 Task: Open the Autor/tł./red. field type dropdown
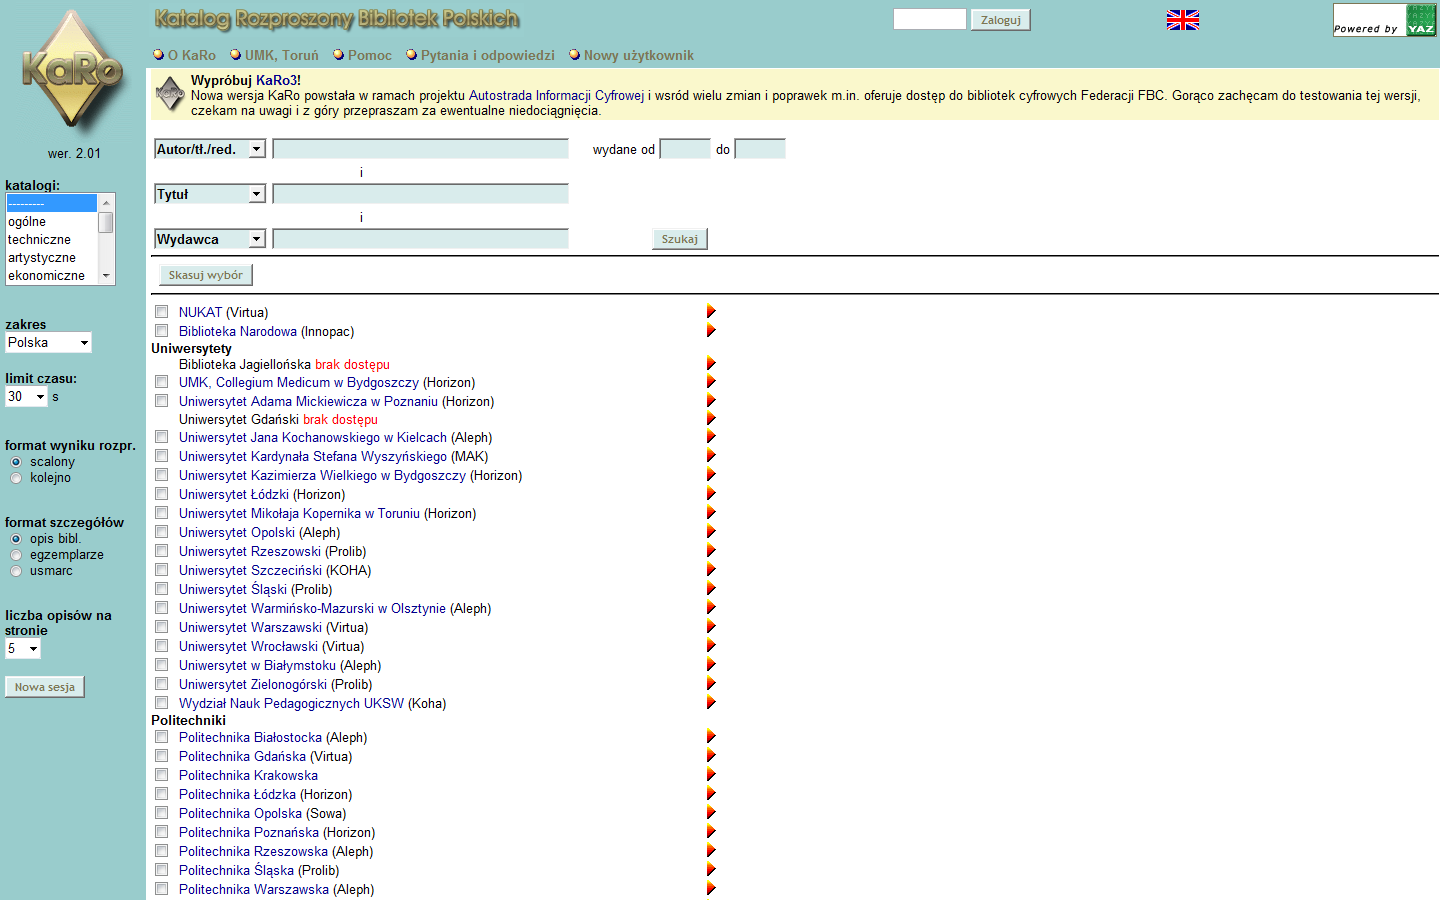210,149
